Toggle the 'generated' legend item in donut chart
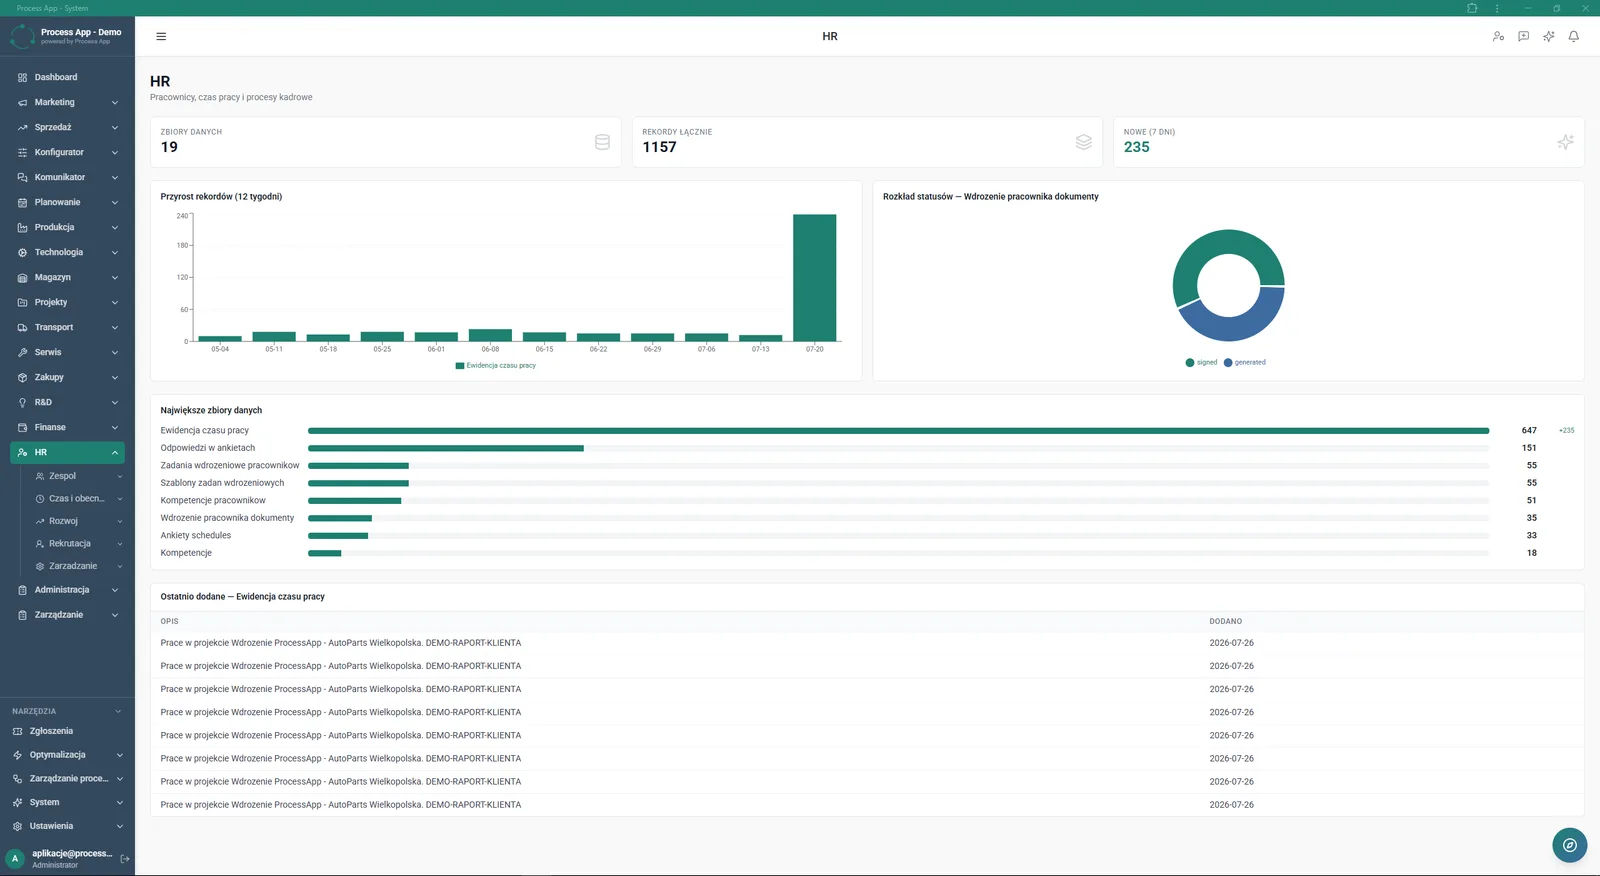The image size is (1600, 876). click(1245, 362)
